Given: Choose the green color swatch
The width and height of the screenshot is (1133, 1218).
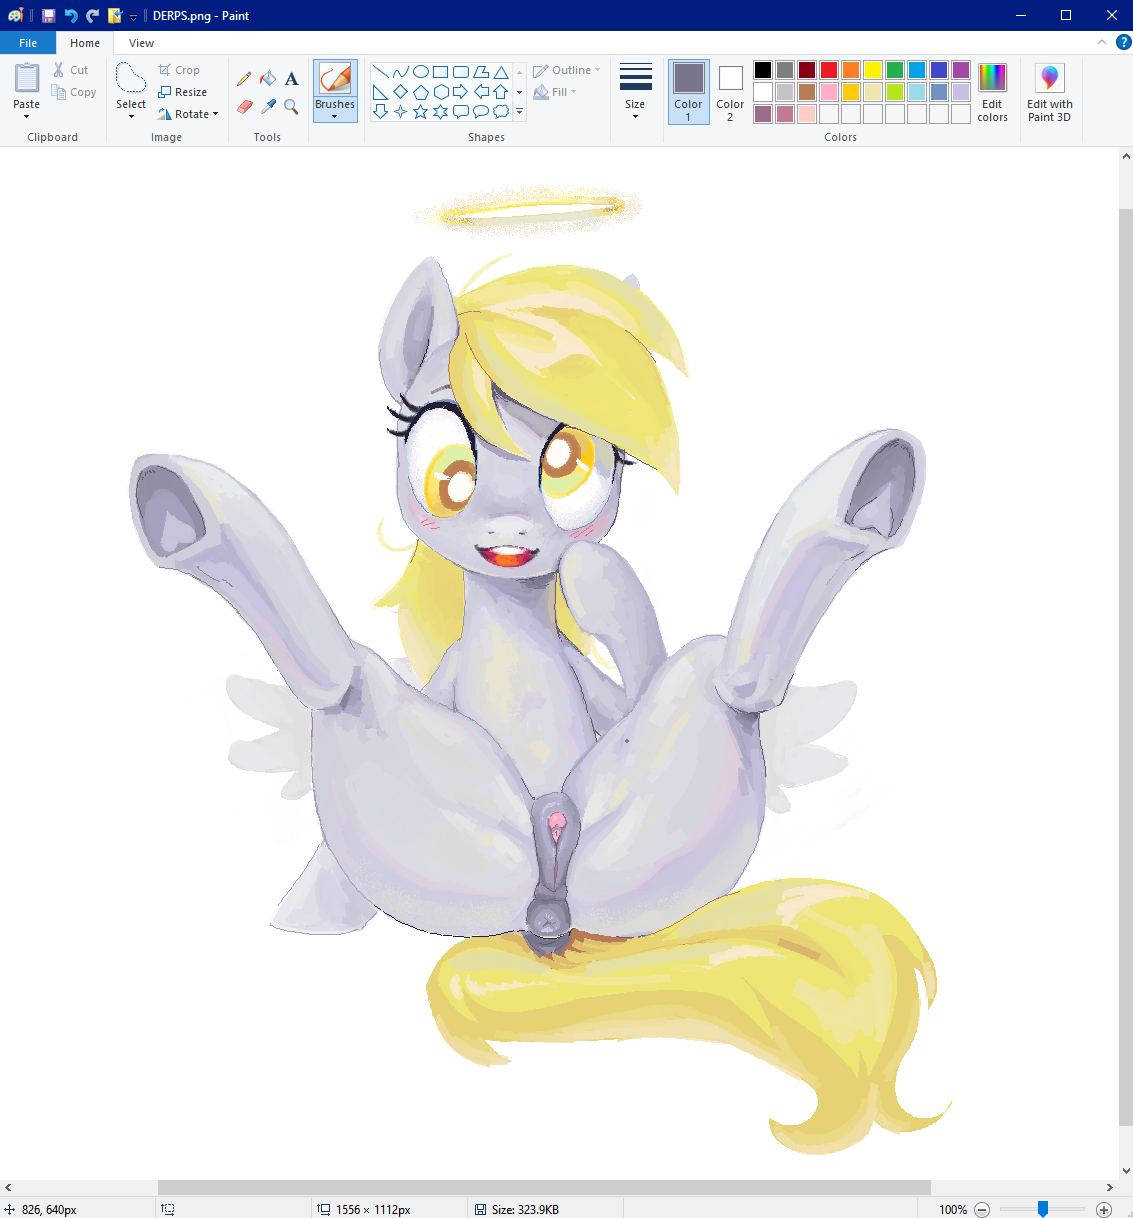Looking at the screenshot, I should (895, 70).
